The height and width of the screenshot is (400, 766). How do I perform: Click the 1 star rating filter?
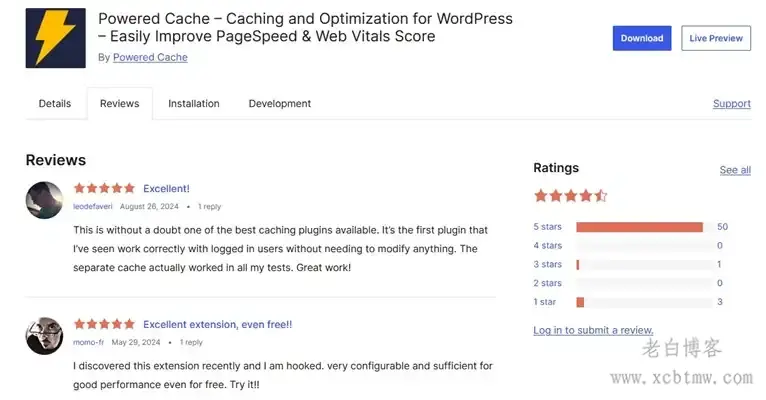point(545,302)
